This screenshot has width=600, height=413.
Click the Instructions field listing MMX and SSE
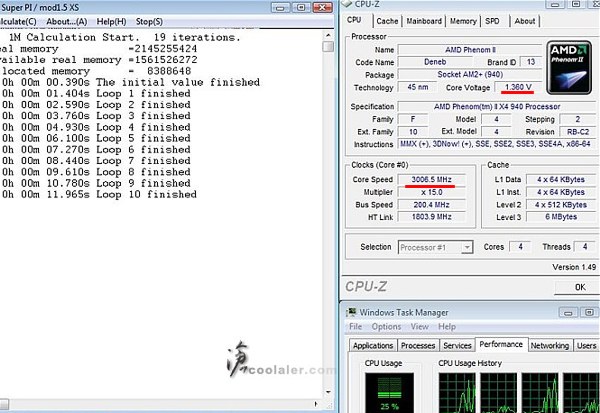(497, 144)
